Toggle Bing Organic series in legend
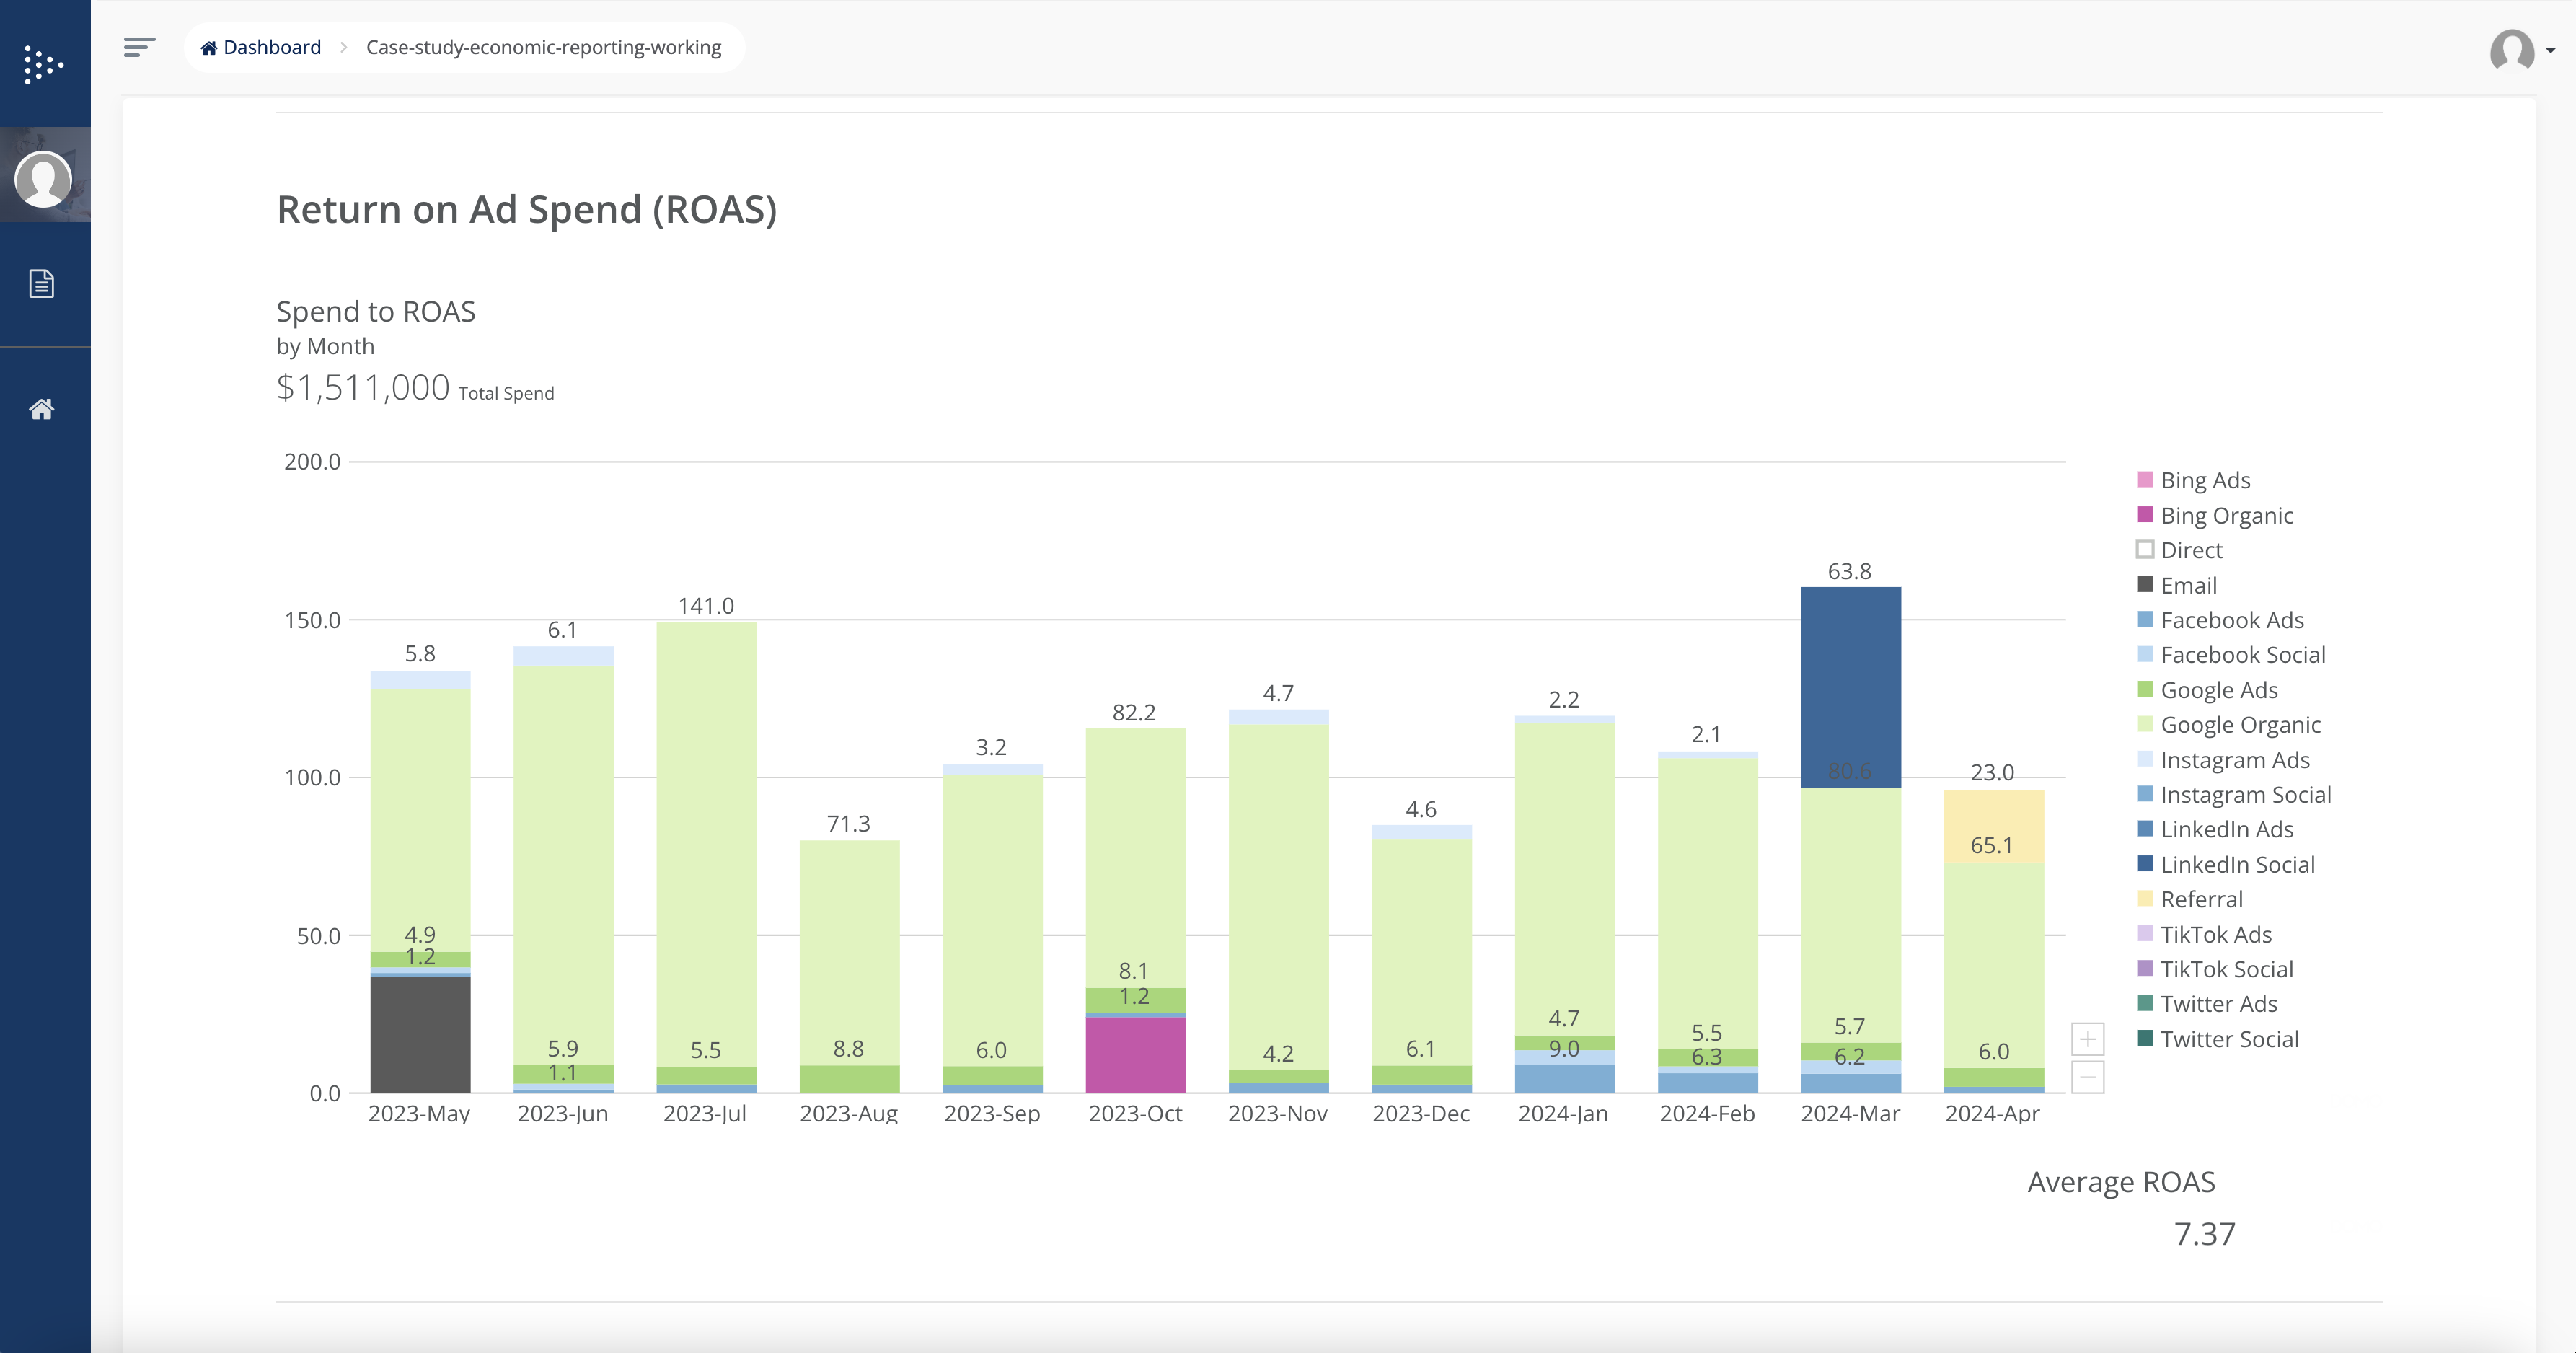 2214,515
